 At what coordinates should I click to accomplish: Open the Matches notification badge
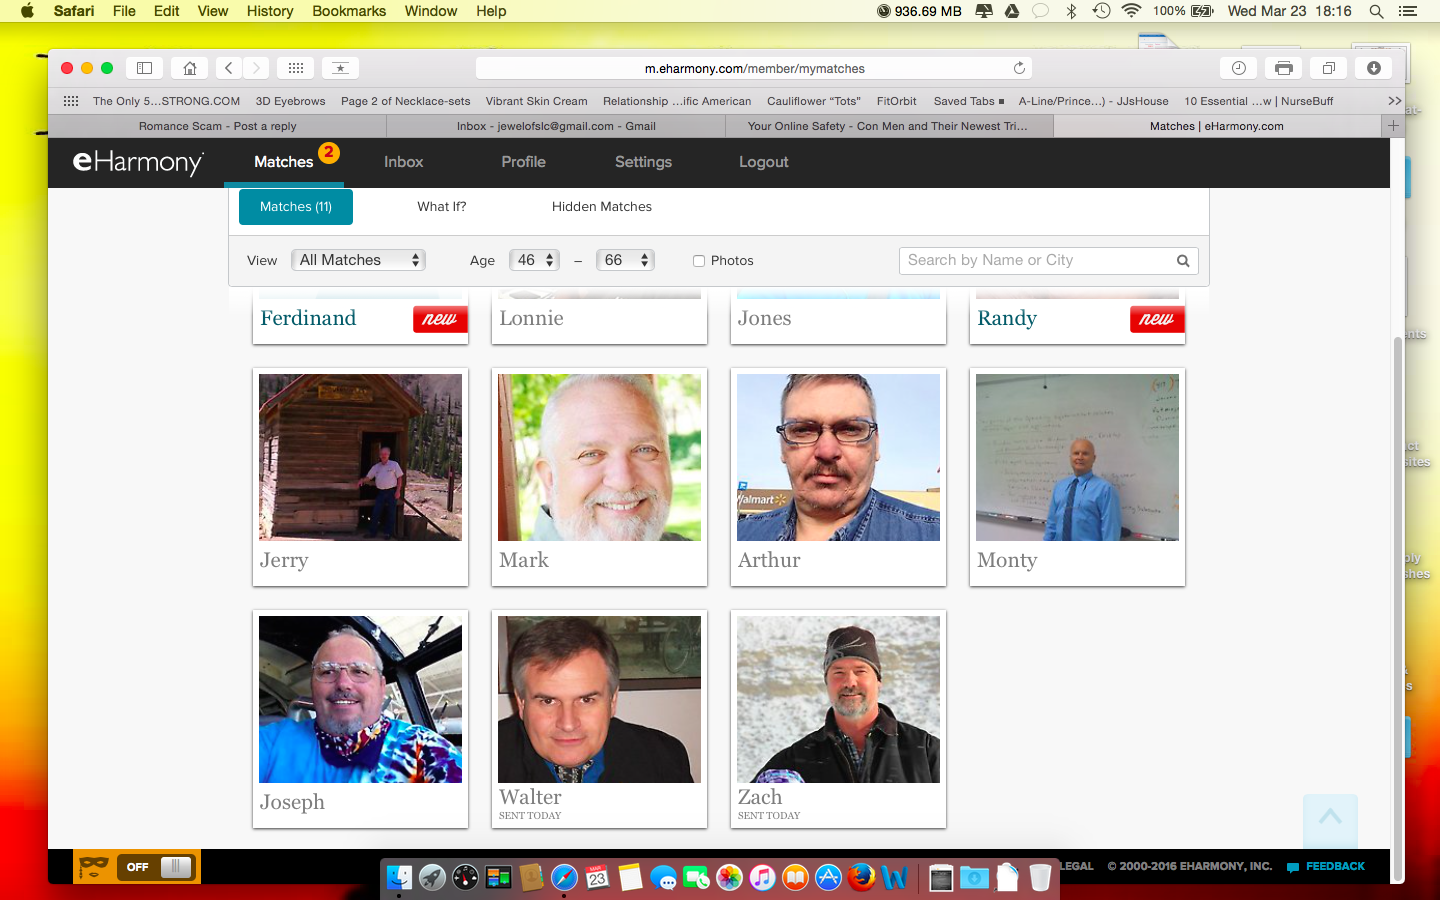point(328,152)
